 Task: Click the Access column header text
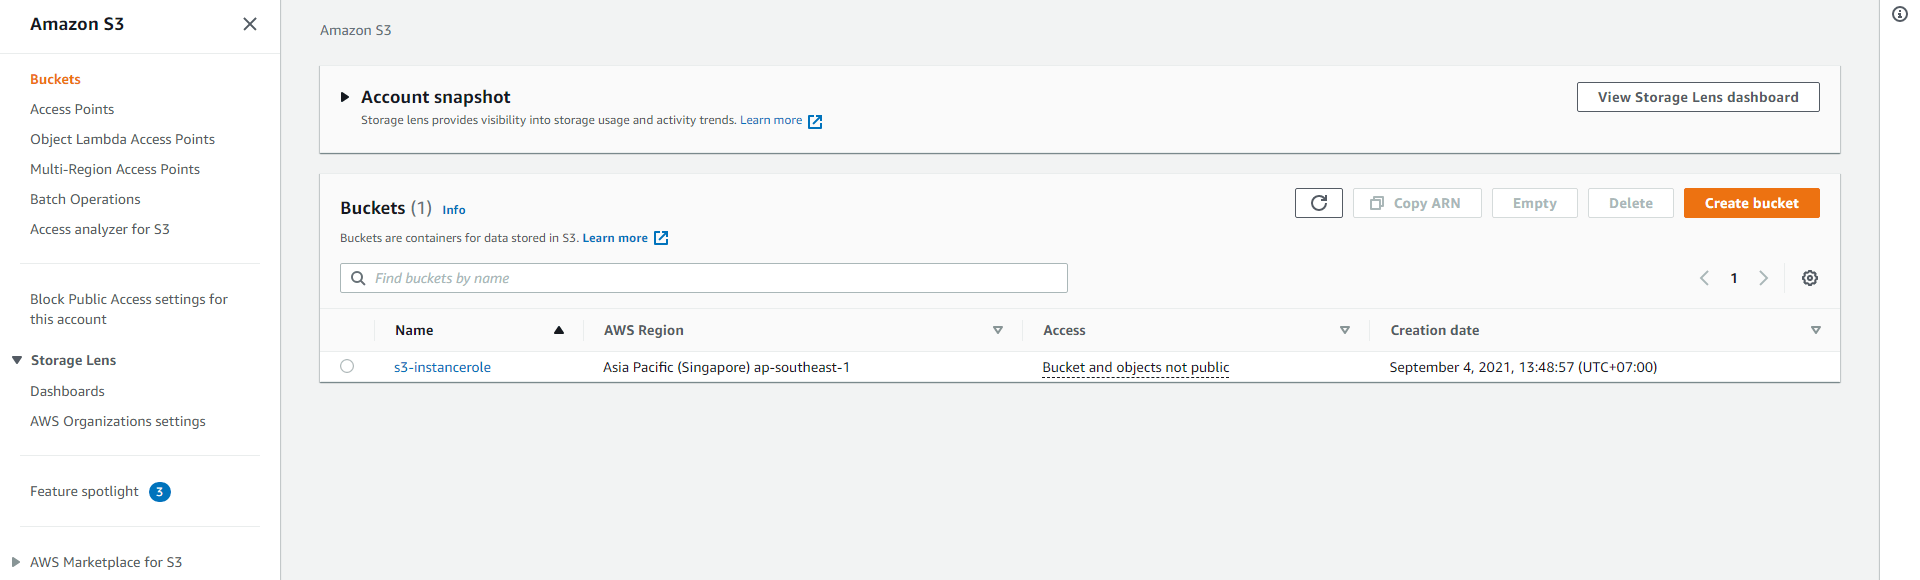1064,330
